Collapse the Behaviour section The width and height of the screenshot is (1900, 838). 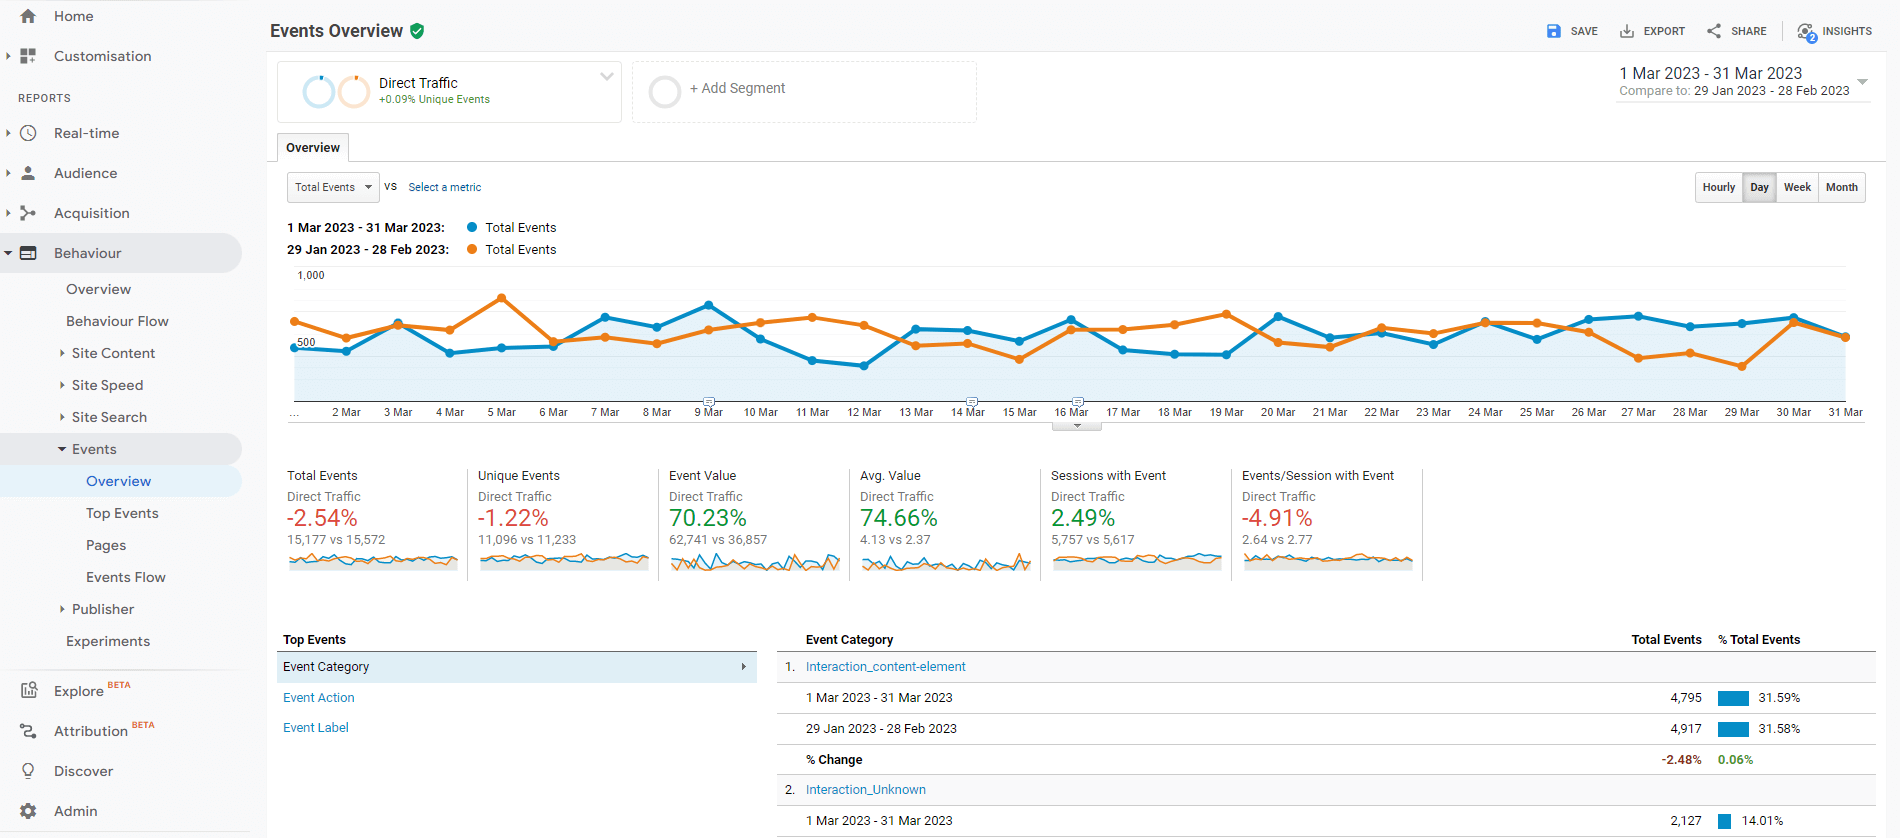8,253
